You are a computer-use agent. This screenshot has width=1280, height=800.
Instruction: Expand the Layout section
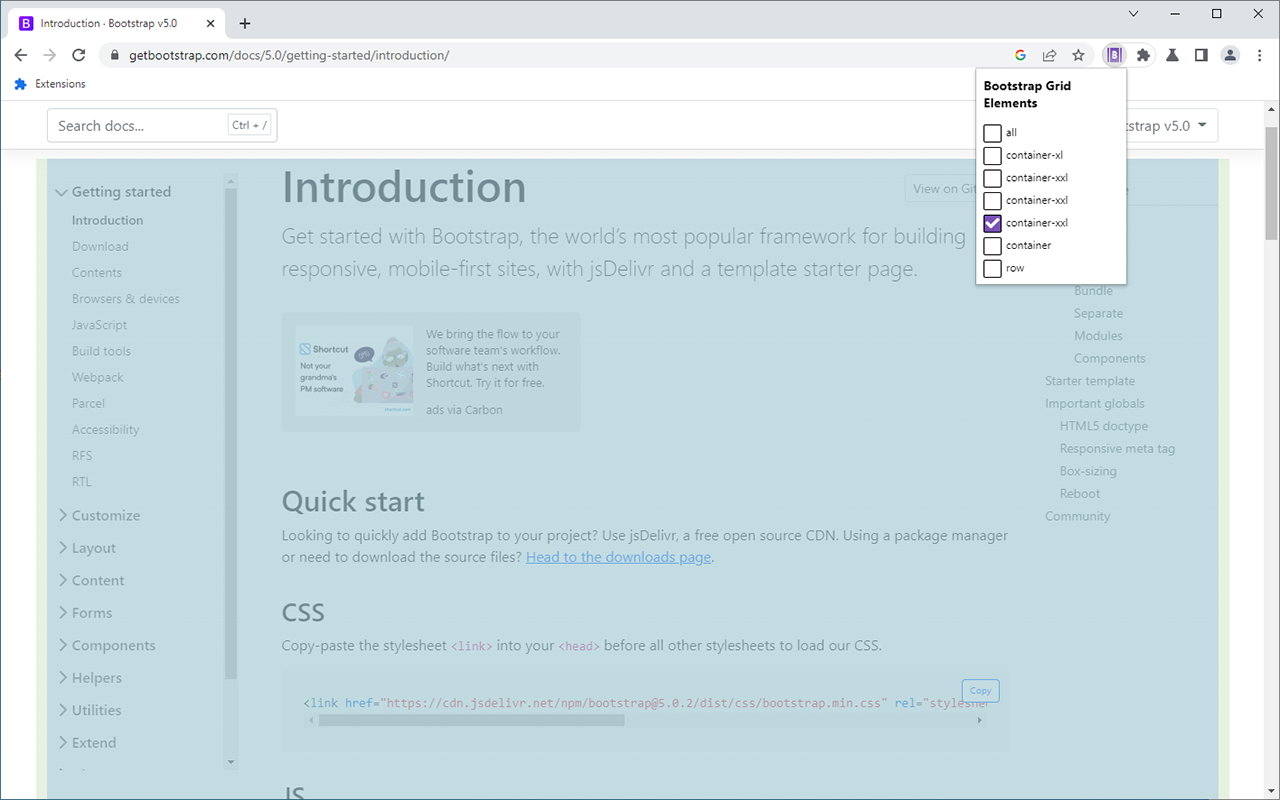[86, 548]
